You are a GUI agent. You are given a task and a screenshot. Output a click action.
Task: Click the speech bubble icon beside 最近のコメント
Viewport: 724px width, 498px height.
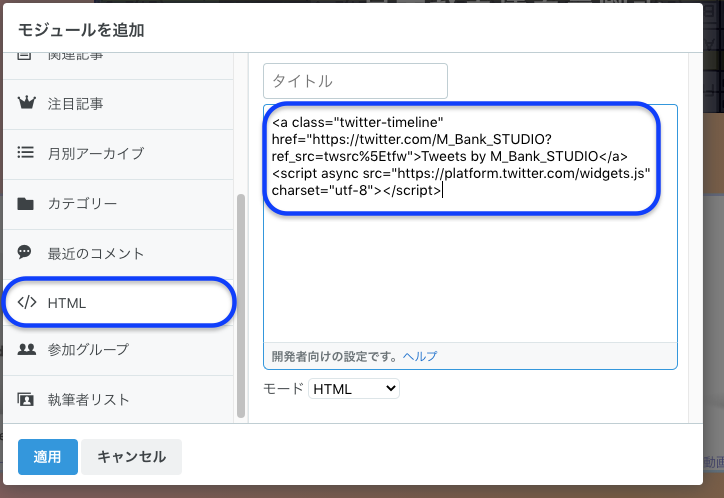point(24,252)
